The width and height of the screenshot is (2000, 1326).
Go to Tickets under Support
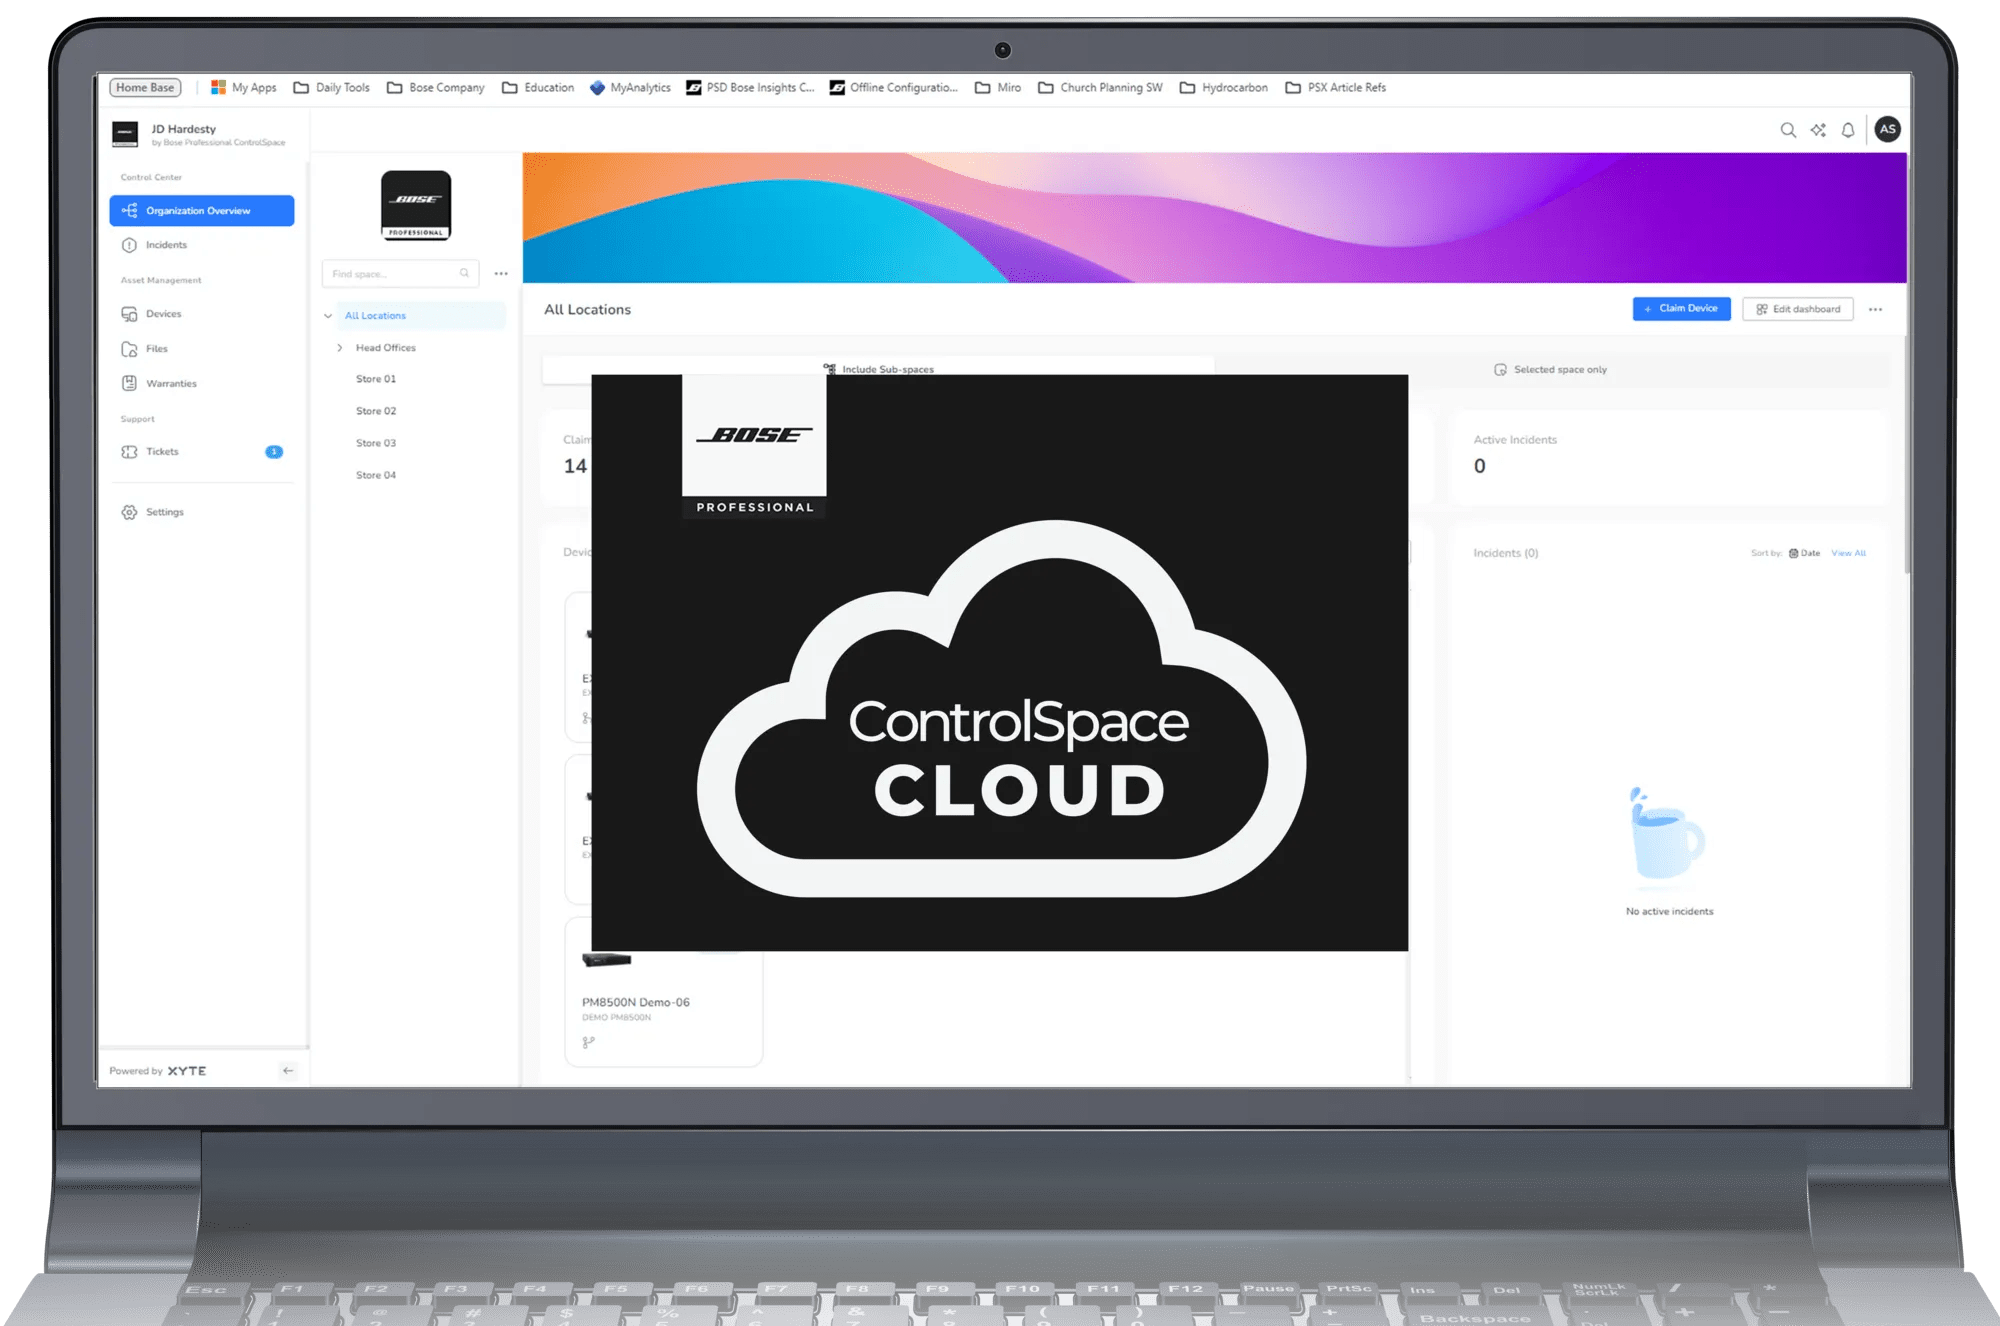162,452
